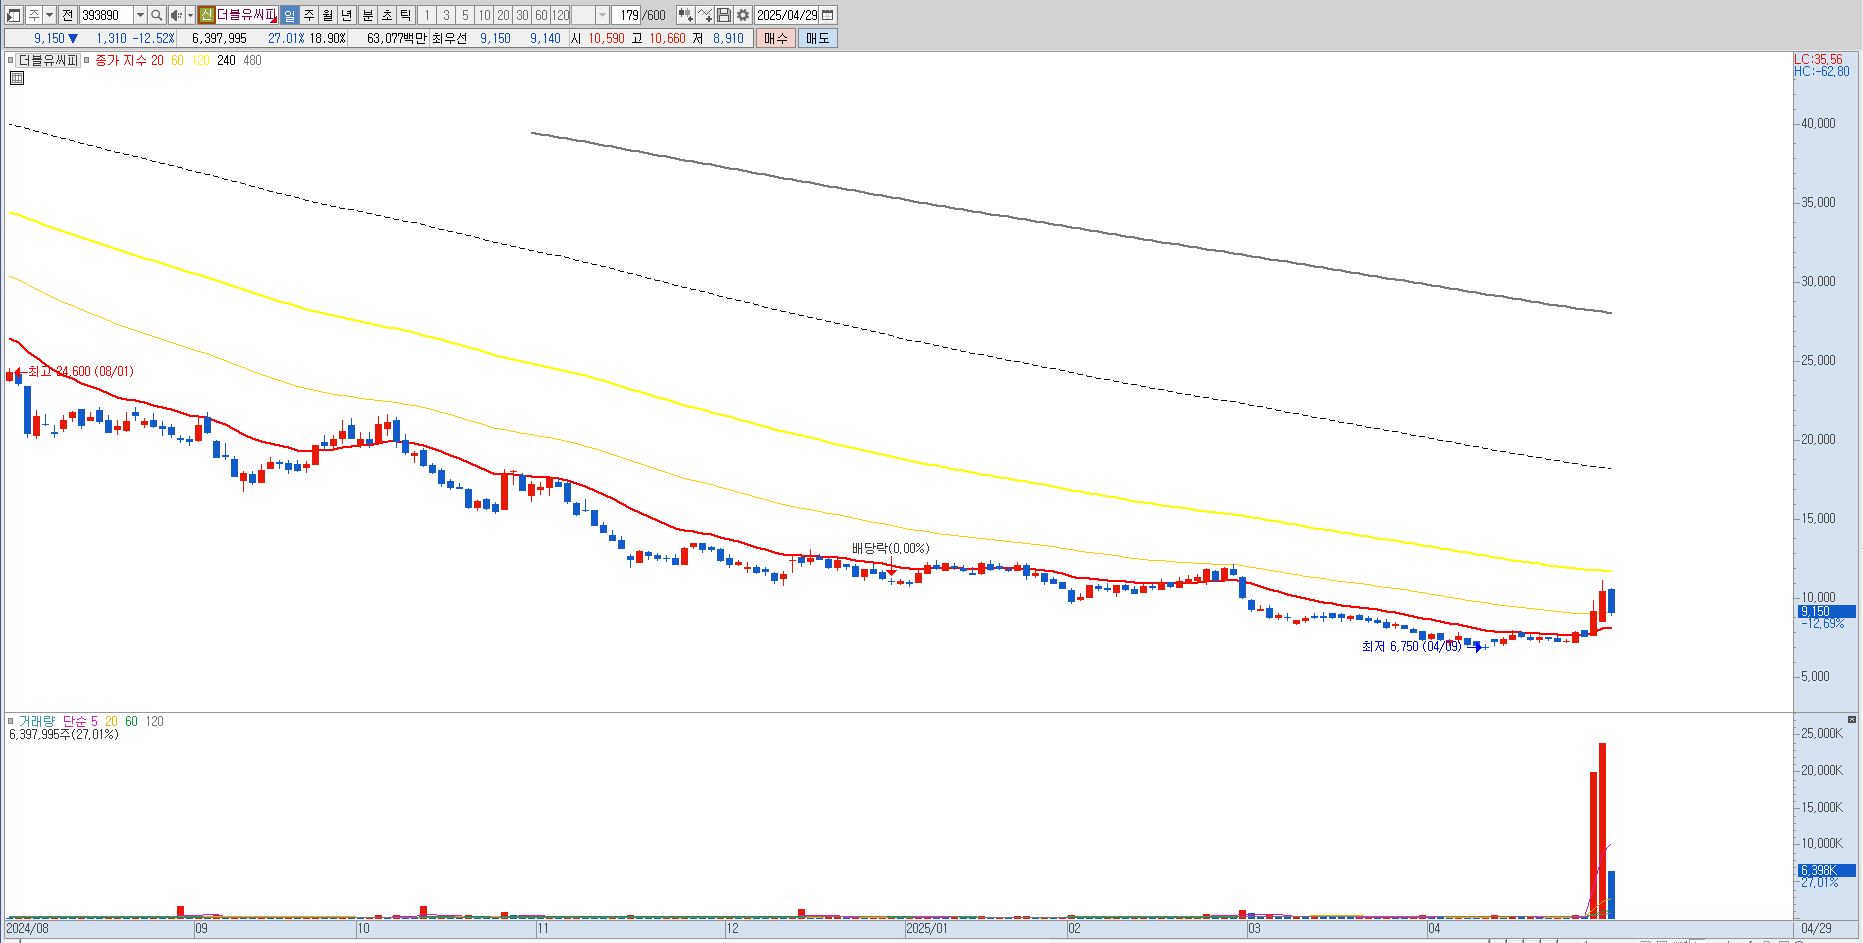This screenshot has width=1863, height=943.
Task: Click the chart layout icon at toolbar start
Action: coord(14,15)
